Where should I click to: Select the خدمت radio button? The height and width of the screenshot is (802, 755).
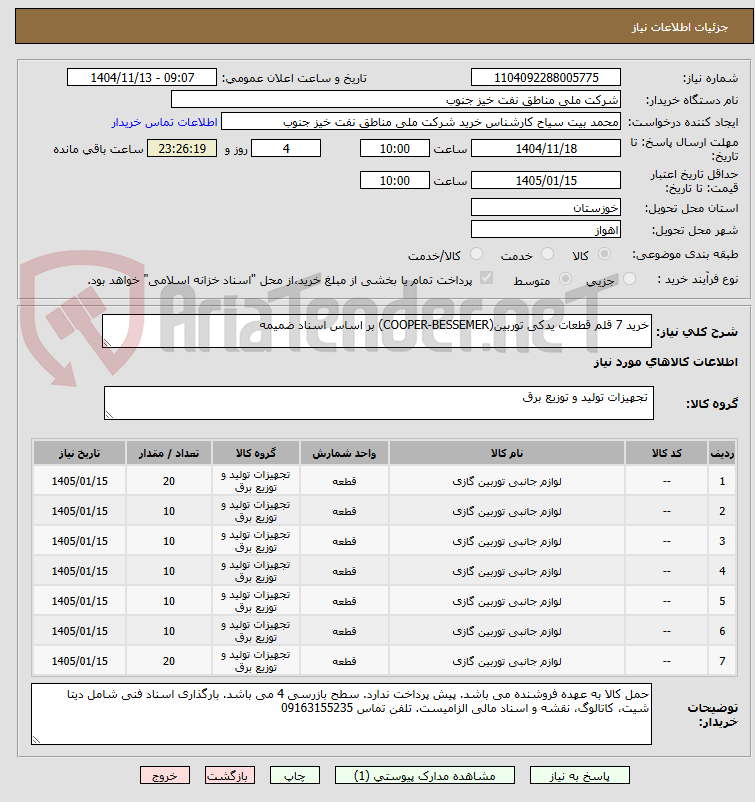point(547,254)
